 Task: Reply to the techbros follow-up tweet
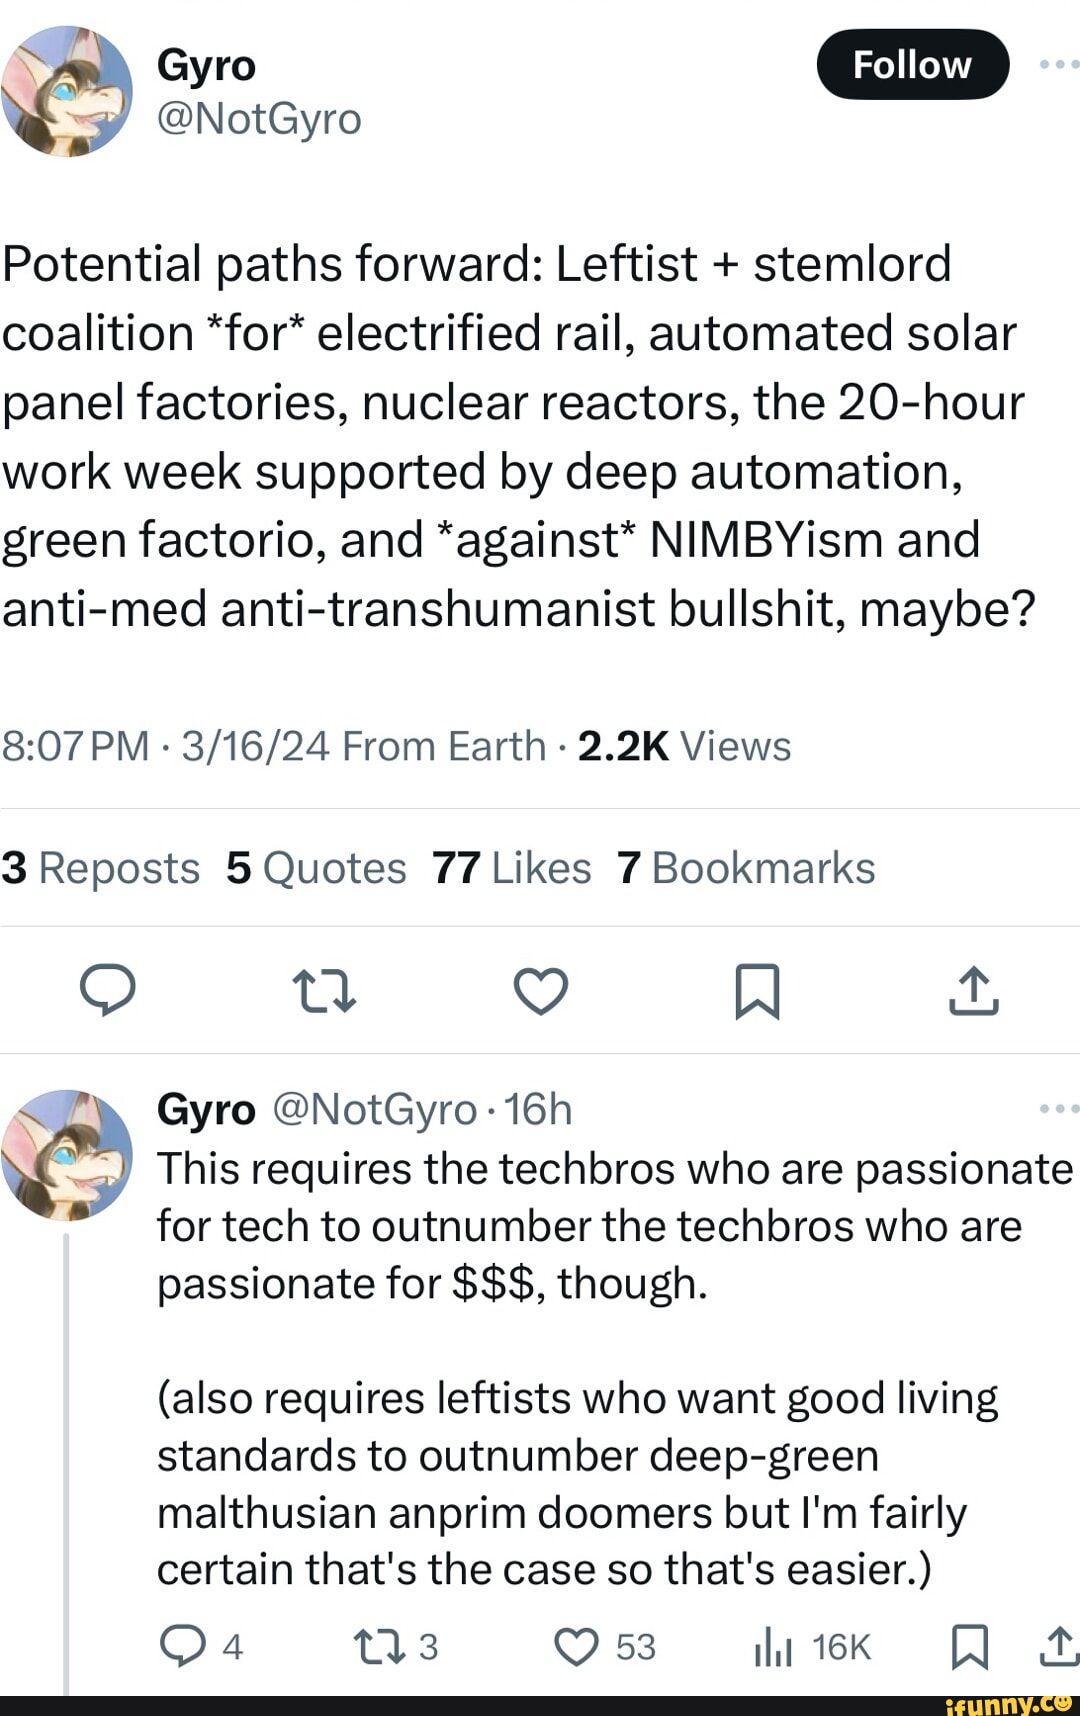182,1647
